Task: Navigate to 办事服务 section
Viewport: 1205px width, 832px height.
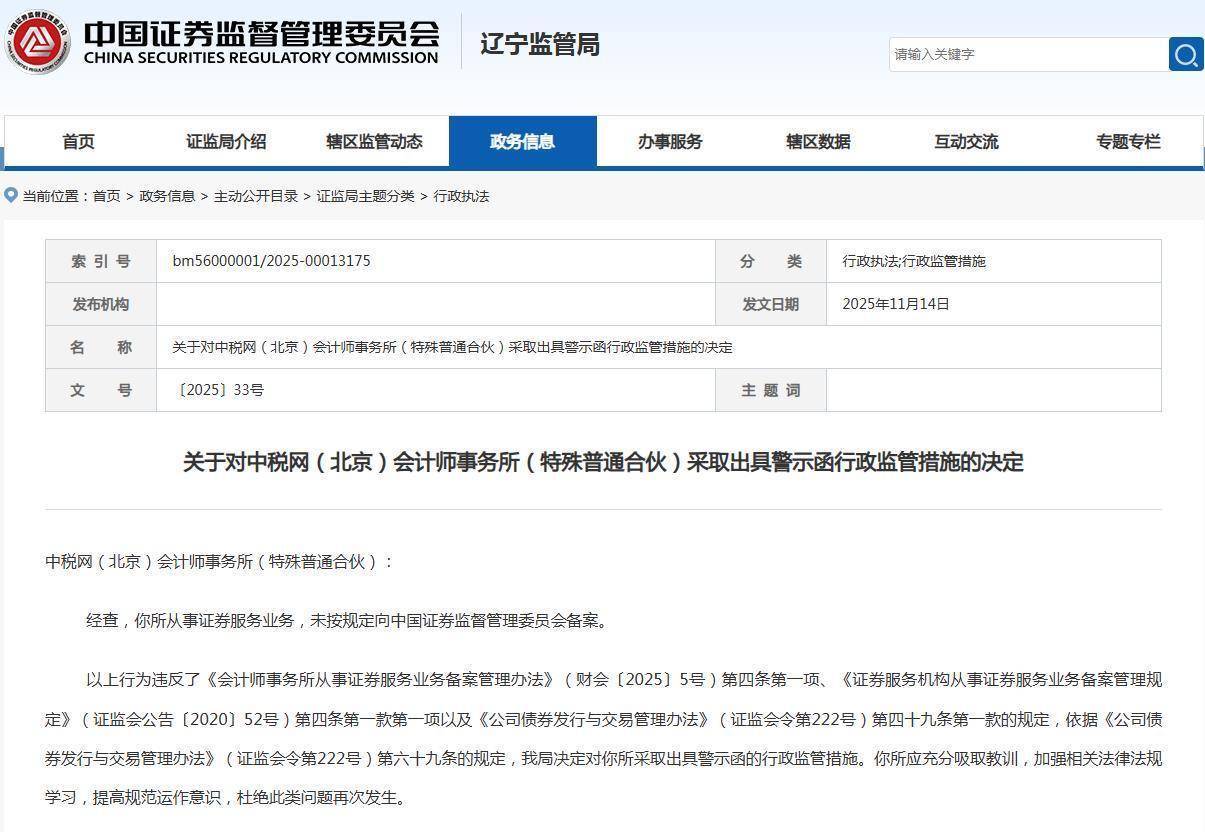Action: [x=670, y=141]
